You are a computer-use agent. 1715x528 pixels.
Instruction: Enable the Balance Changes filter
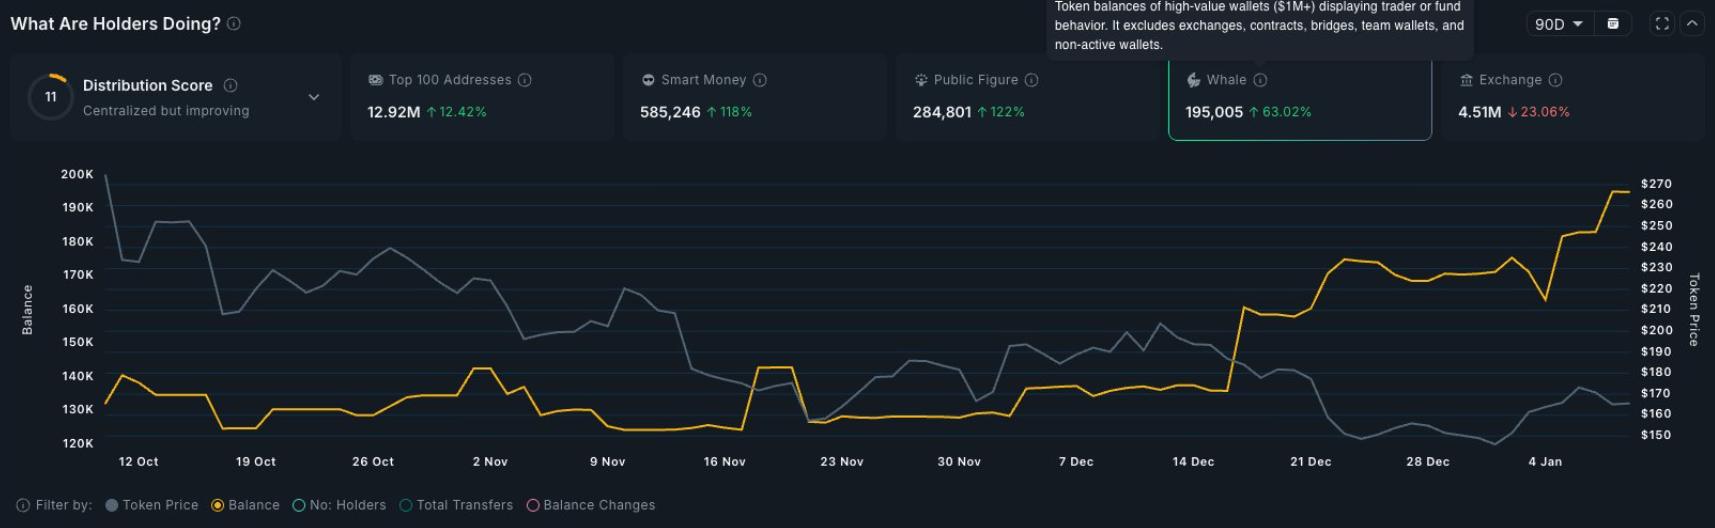pos(591,505)
